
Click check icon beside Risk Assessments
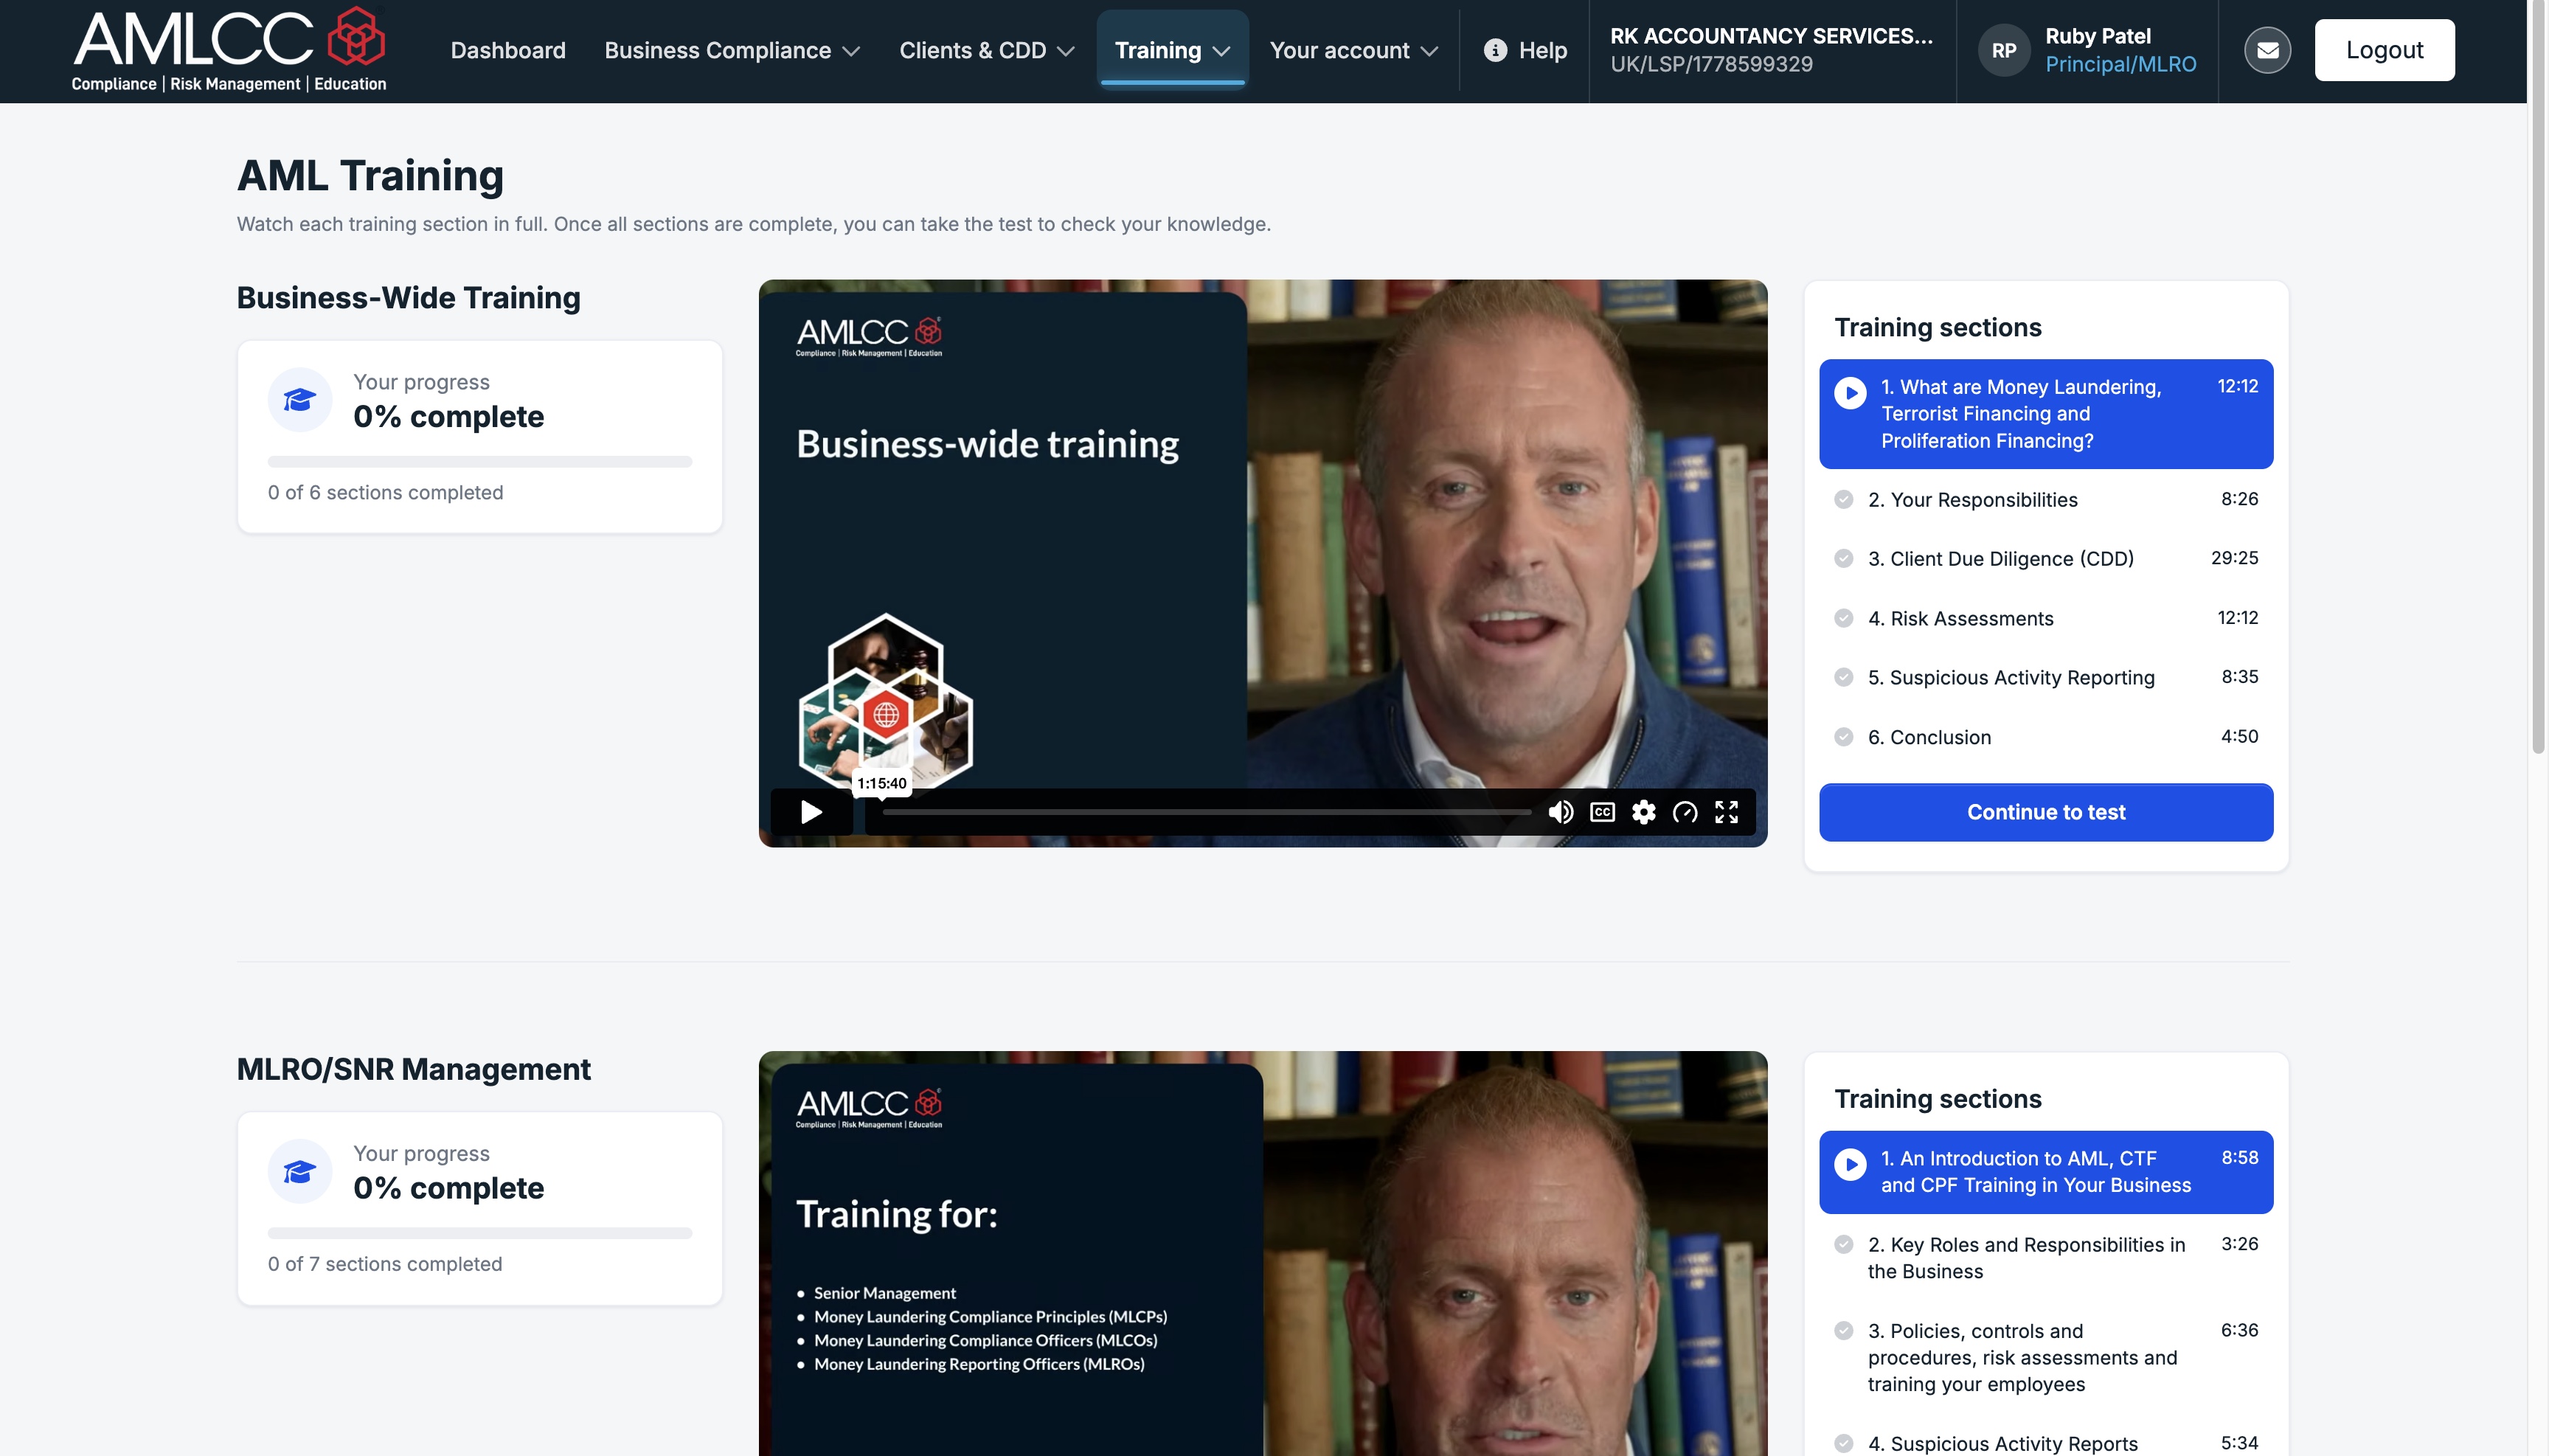click(x=1843, y=618)
